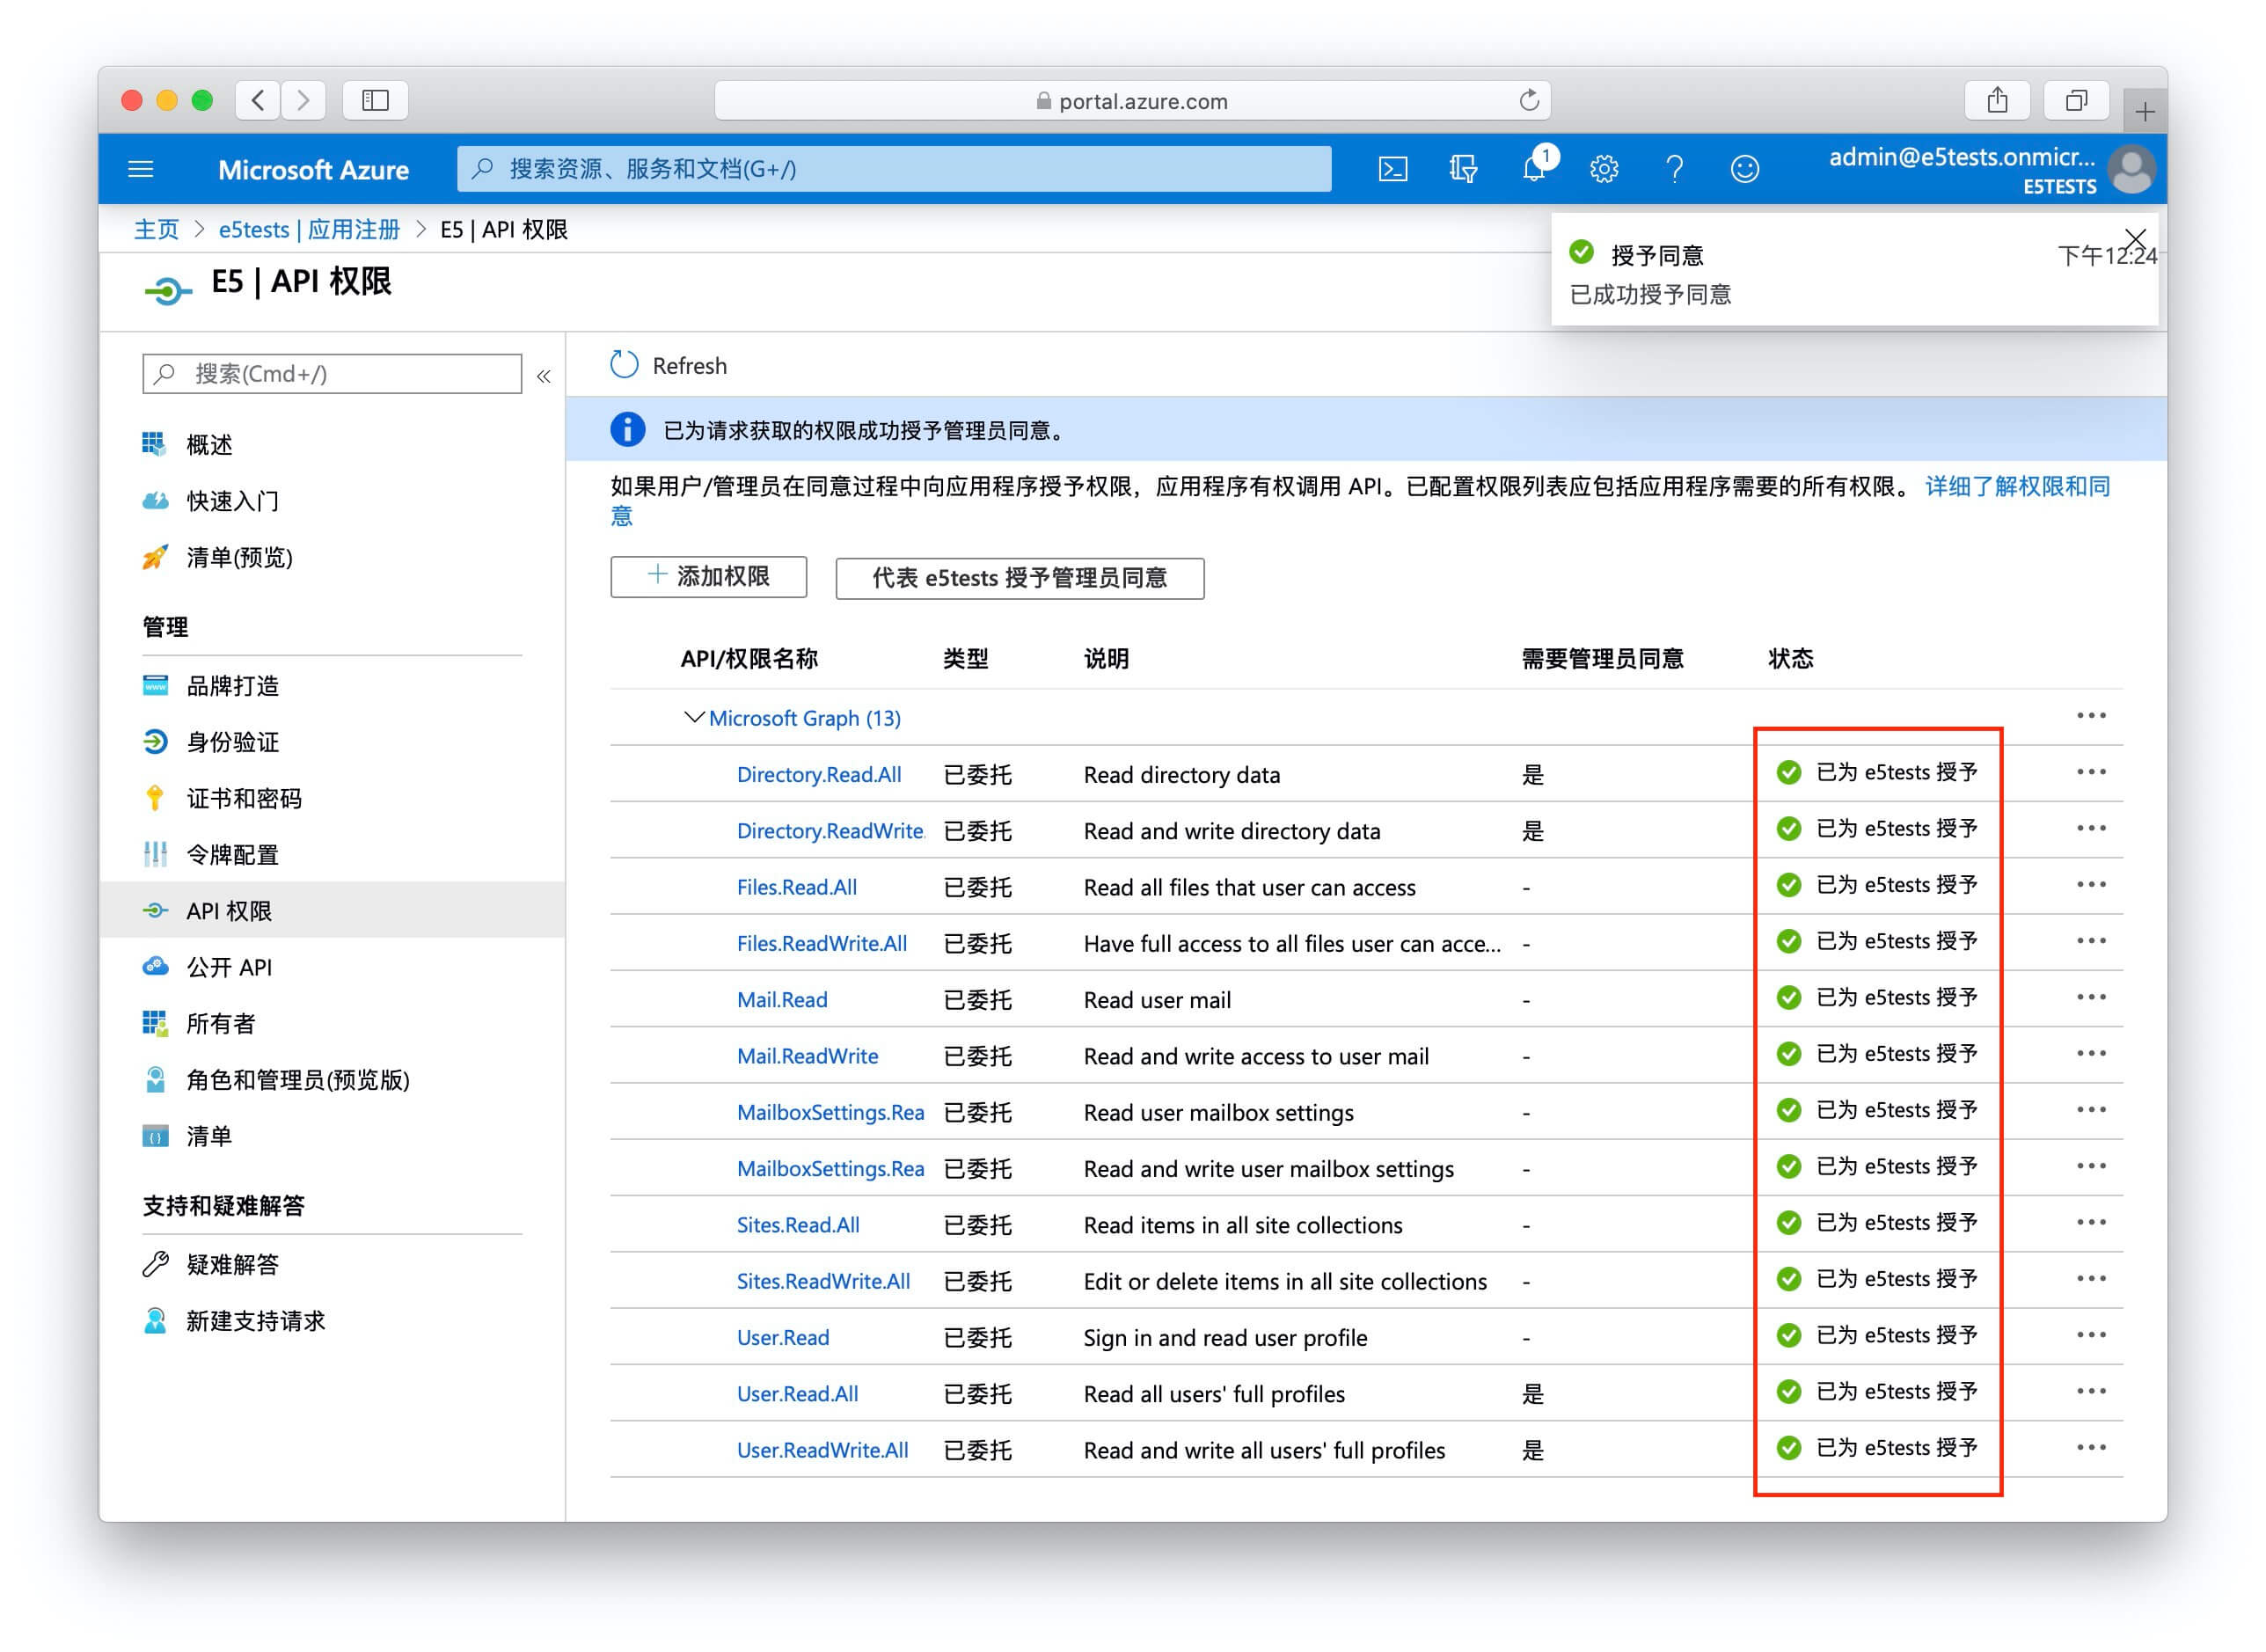The height and width of the screenshot is (1652, 2266).
Task: Open the Azure portal hamburger menu
Action: [x=141, y=169]
